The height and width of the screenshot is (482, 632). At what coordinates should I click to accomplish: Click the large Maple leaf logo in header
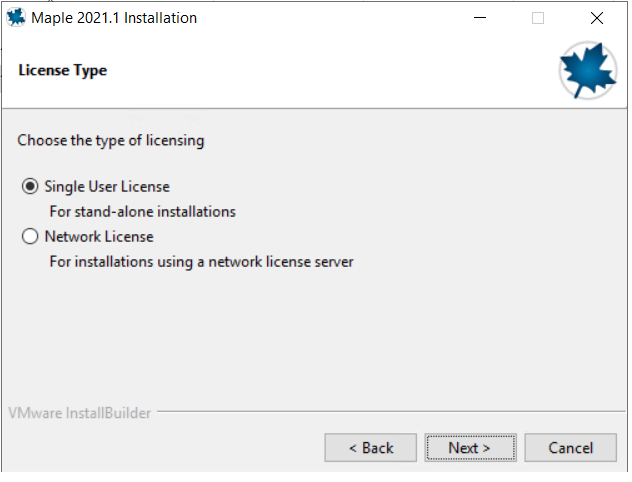pos(588,70)
